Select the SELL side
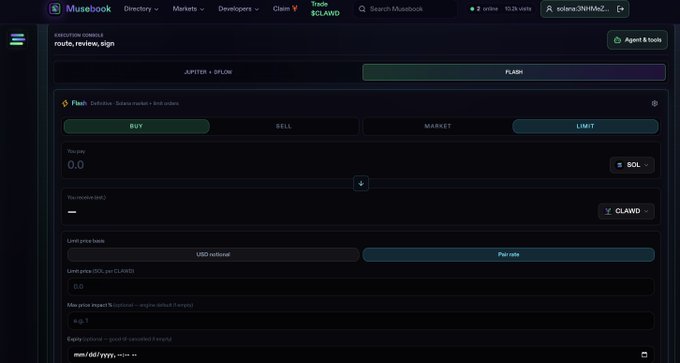680x363 pixels. tap(284, 126)
